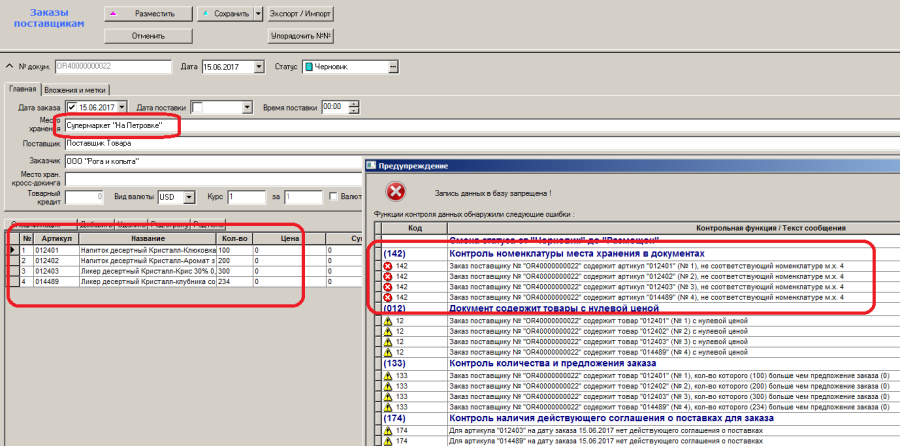Viewport: 900px width, 446px height.
Task: Click group header Документ содержит товары с нулевой ценой
Action: click(x=554, y=309)
